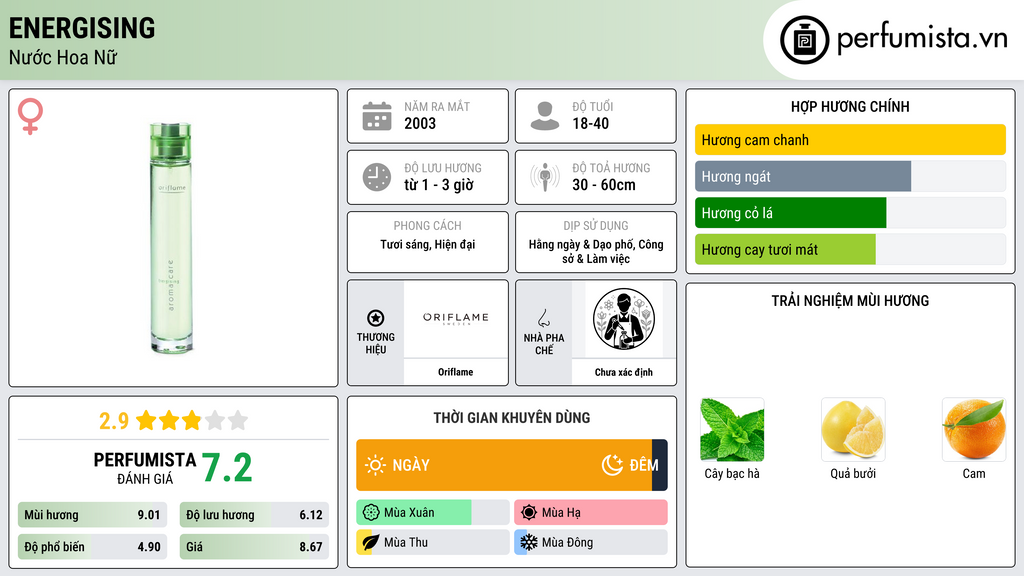Viewport: 1024px width, 576px height.
Task: Click the pink female gender symbol
Action: tap(30, 116)
